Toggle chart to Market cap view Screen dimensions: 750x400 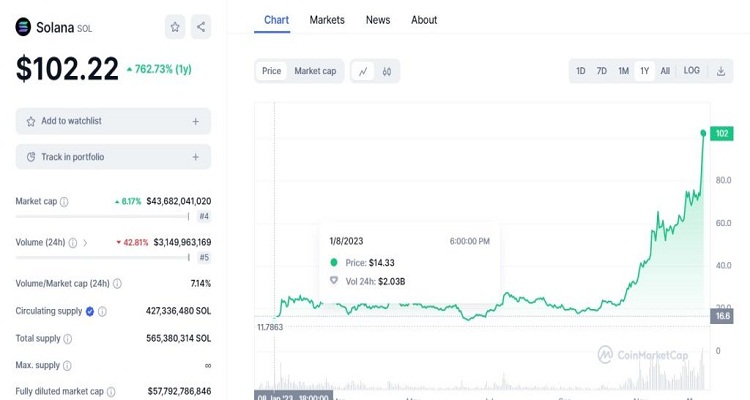tap(315, 71)
